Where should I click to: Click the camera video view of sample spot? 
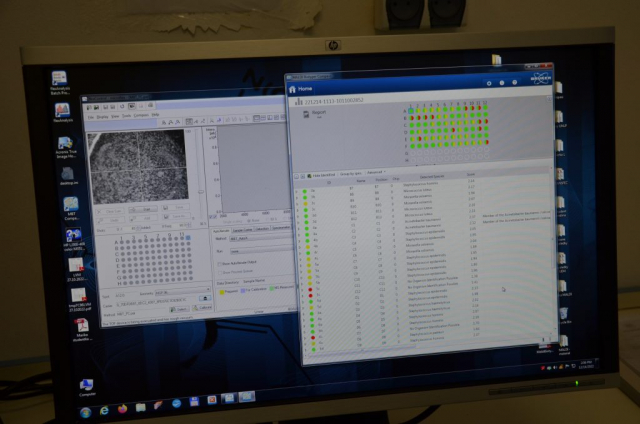138,166
